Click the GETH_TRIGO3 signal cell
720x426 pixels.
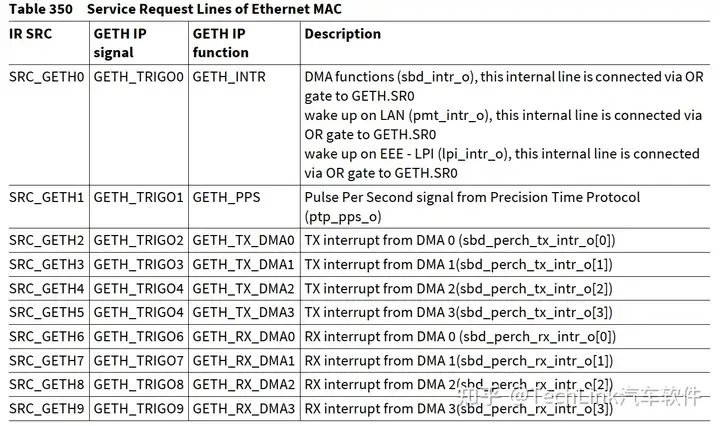click(139, 265)
